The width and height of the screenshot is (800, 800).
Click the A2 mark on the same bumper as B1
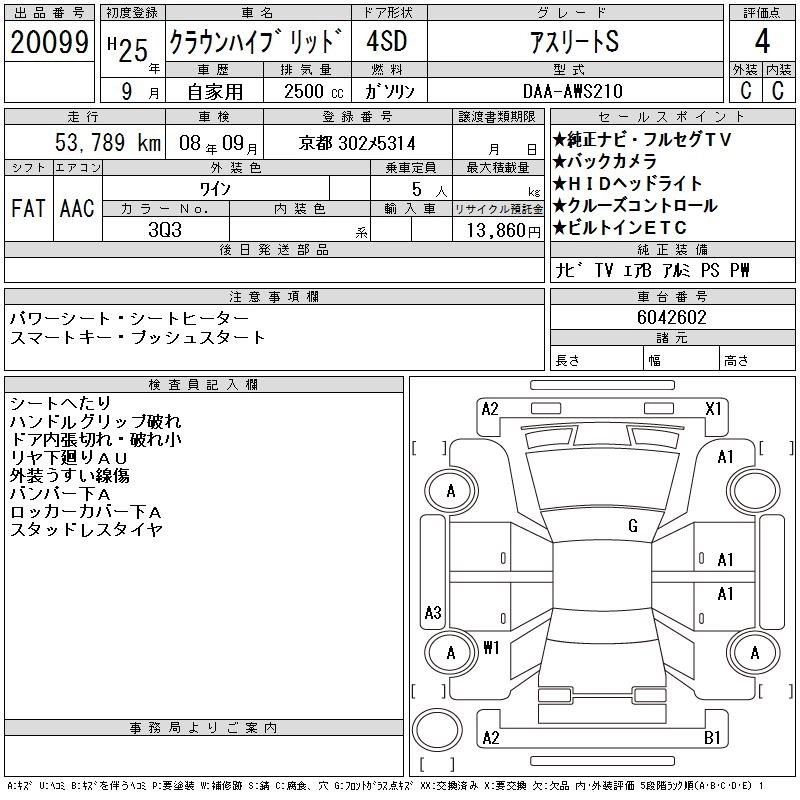490,738
